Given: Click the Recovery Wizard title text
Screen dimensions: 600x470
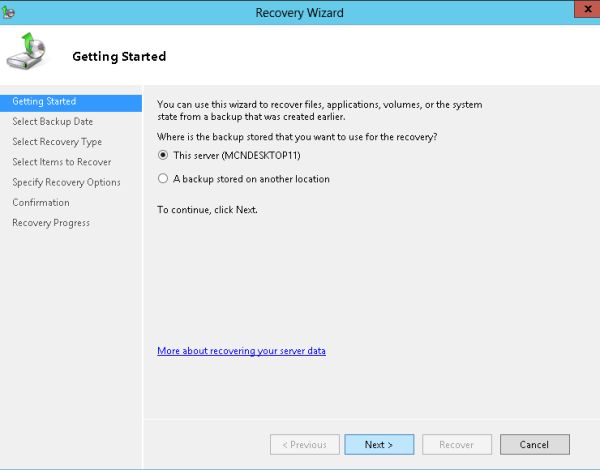Looking at the screenshot, I should (300, 13).
